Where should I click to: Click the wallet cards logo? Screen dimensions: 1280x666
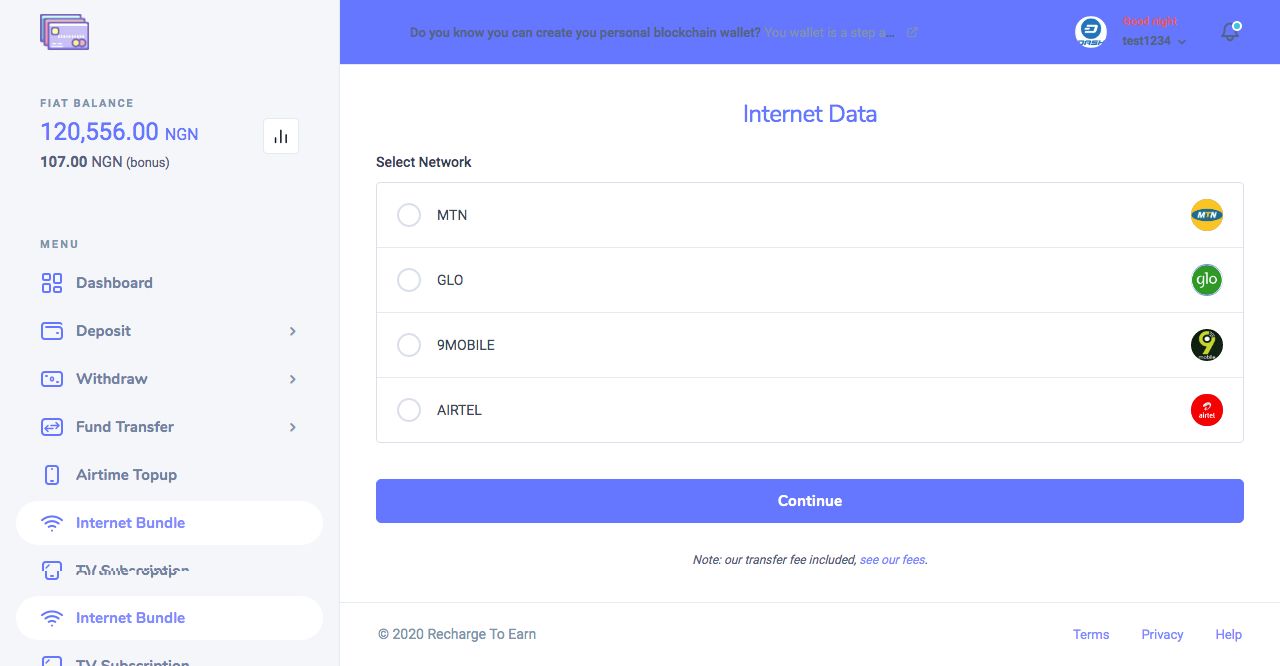[65, 32]
